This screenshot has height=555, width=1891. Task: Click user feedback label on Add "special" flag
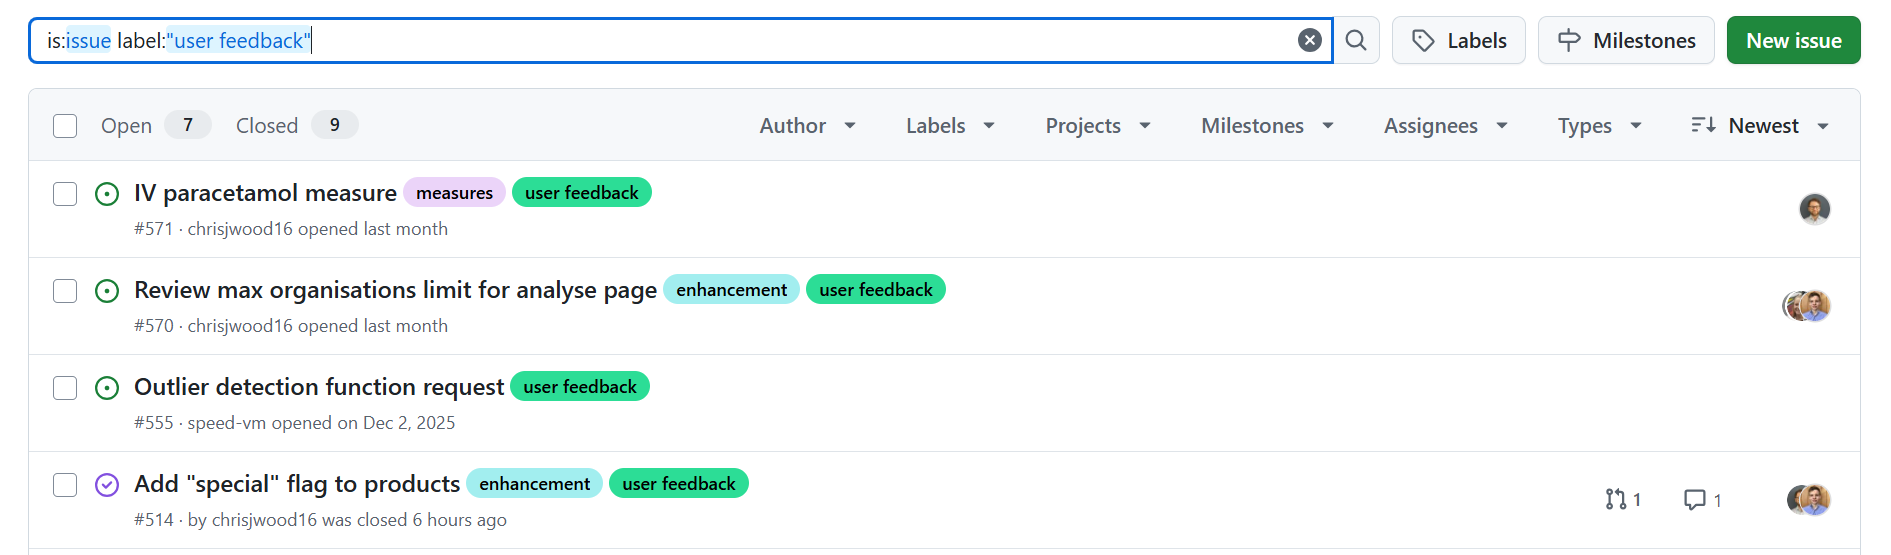(x=678, y=484)
